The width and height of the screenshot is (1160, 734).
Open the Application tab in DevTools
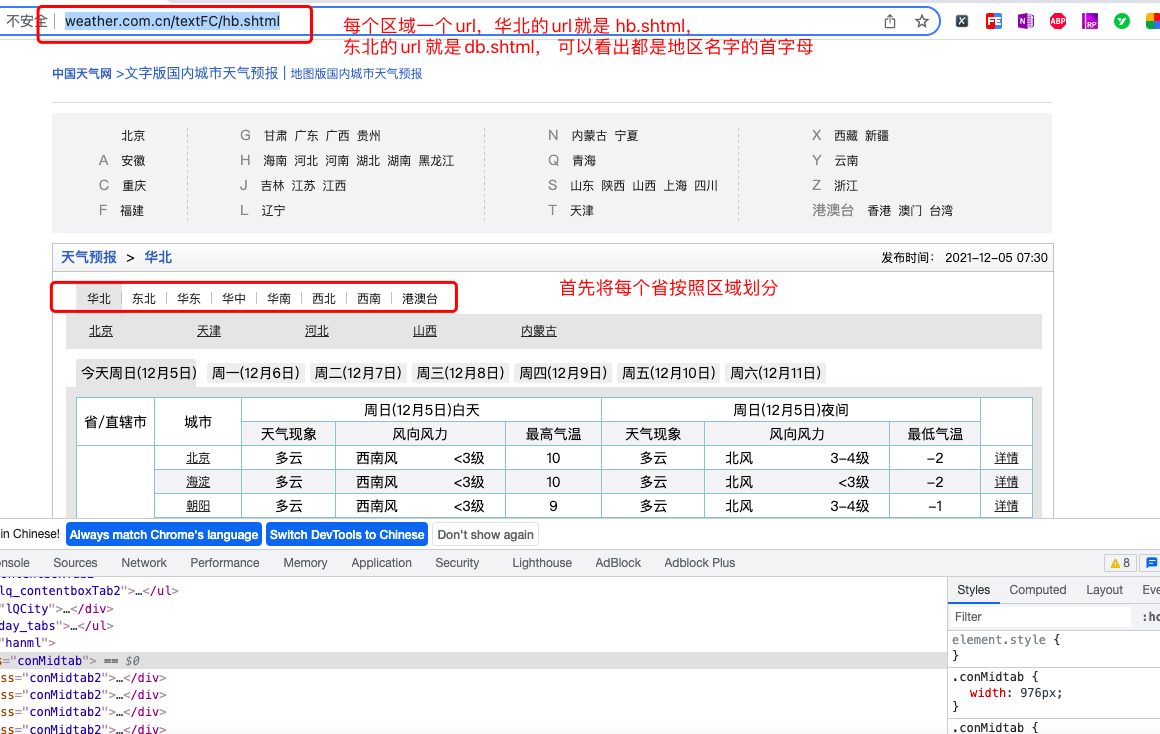point(382,563)
